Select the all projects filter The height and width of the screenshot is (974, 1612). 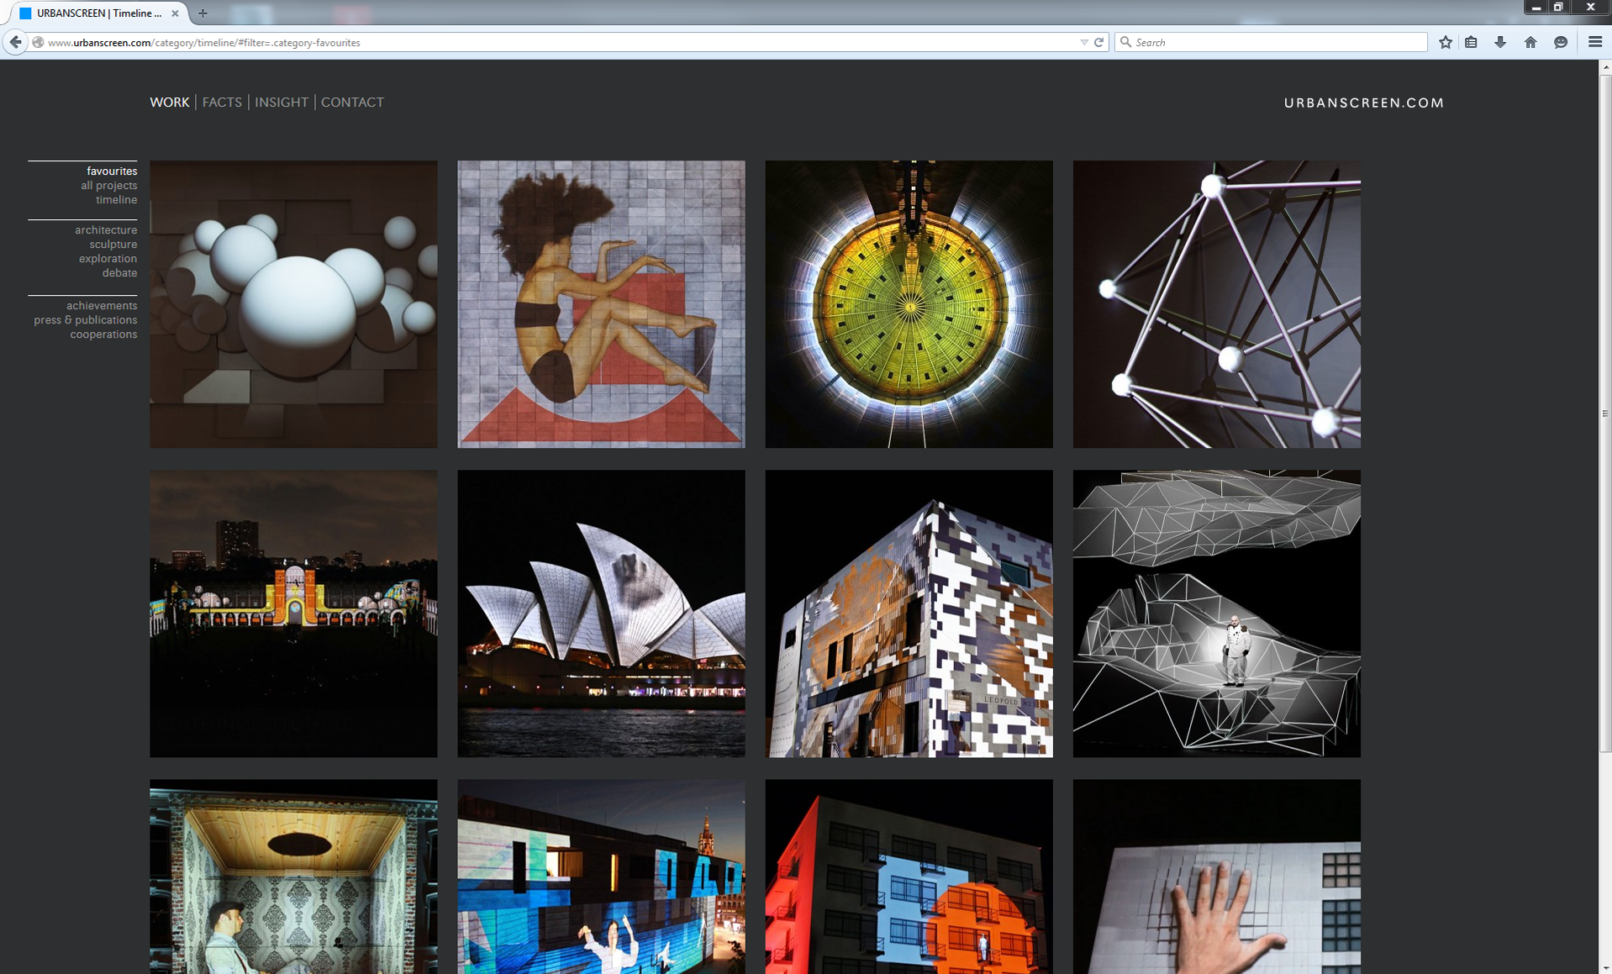pyautogui.click(x=109, y=186)
